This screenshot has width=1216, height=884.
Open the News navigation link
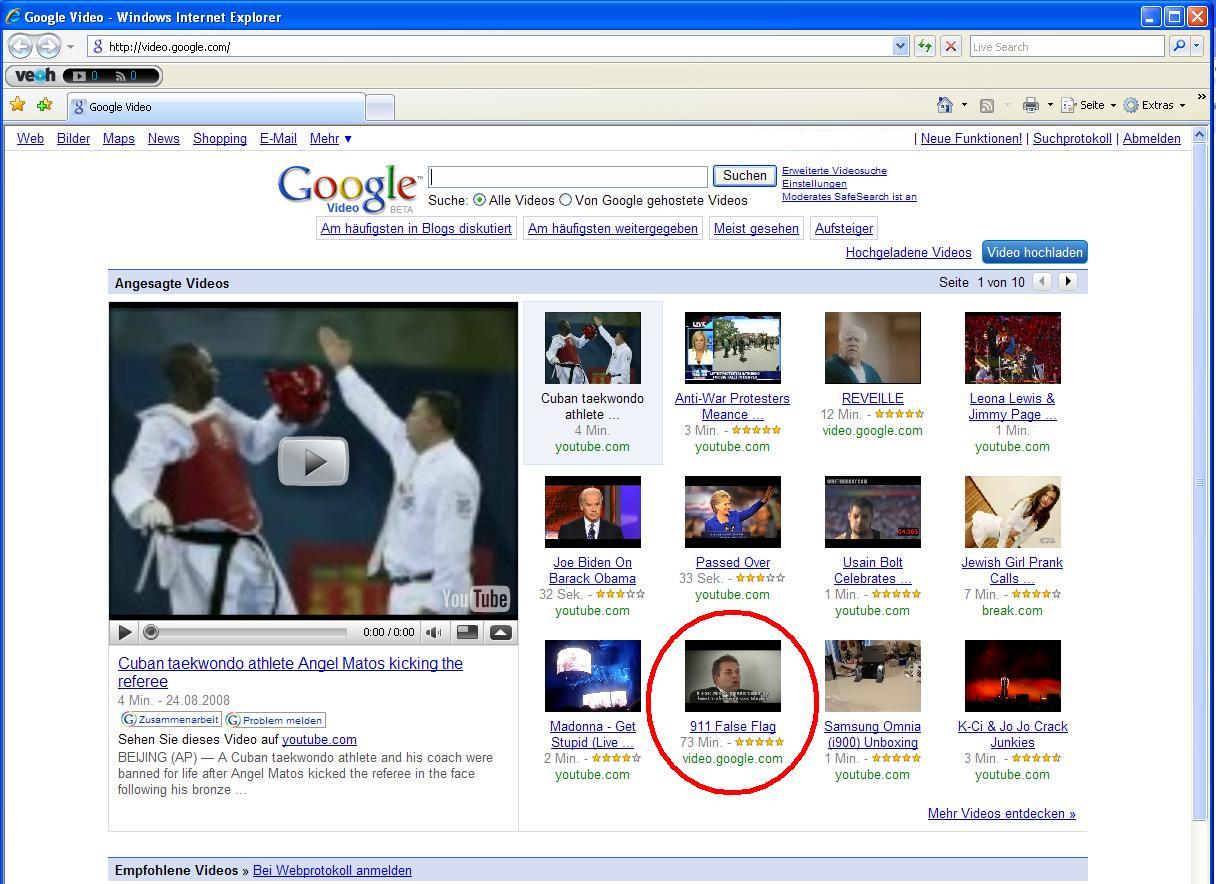click(x=164, y=138)
